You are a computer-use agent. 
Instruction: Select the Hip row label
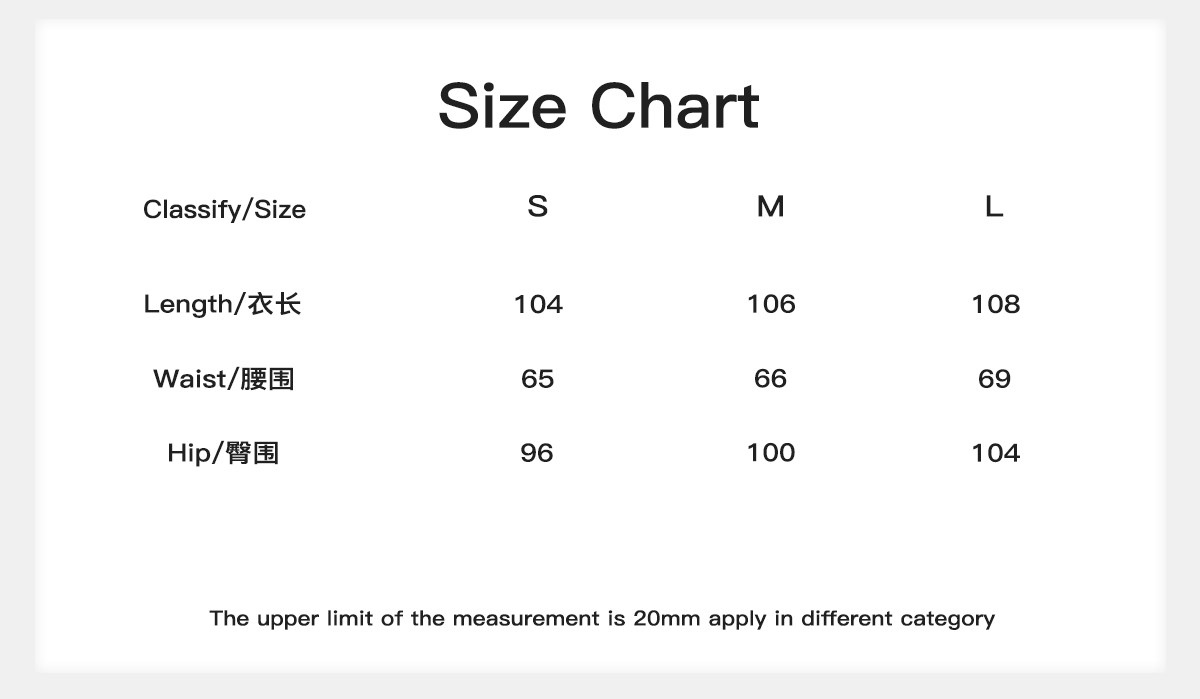(223, 453)
